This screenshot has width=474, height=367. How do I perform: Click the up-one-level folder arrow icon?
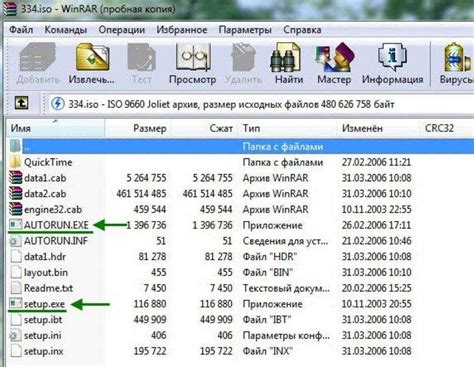tap(21, 103)
